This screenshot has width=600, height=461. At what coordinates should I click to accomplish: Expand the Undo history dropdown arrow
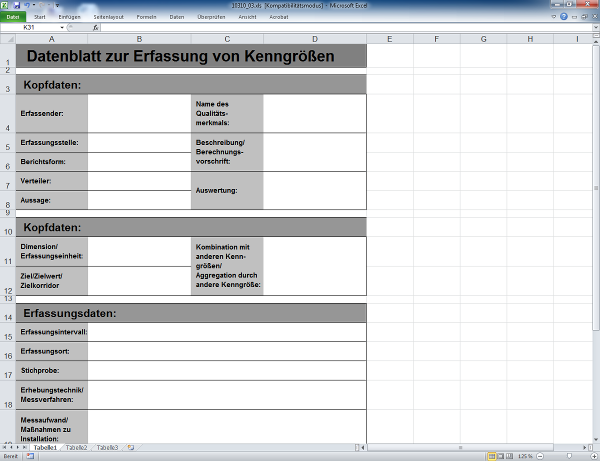pyautogui.click(x=33, y=5)
